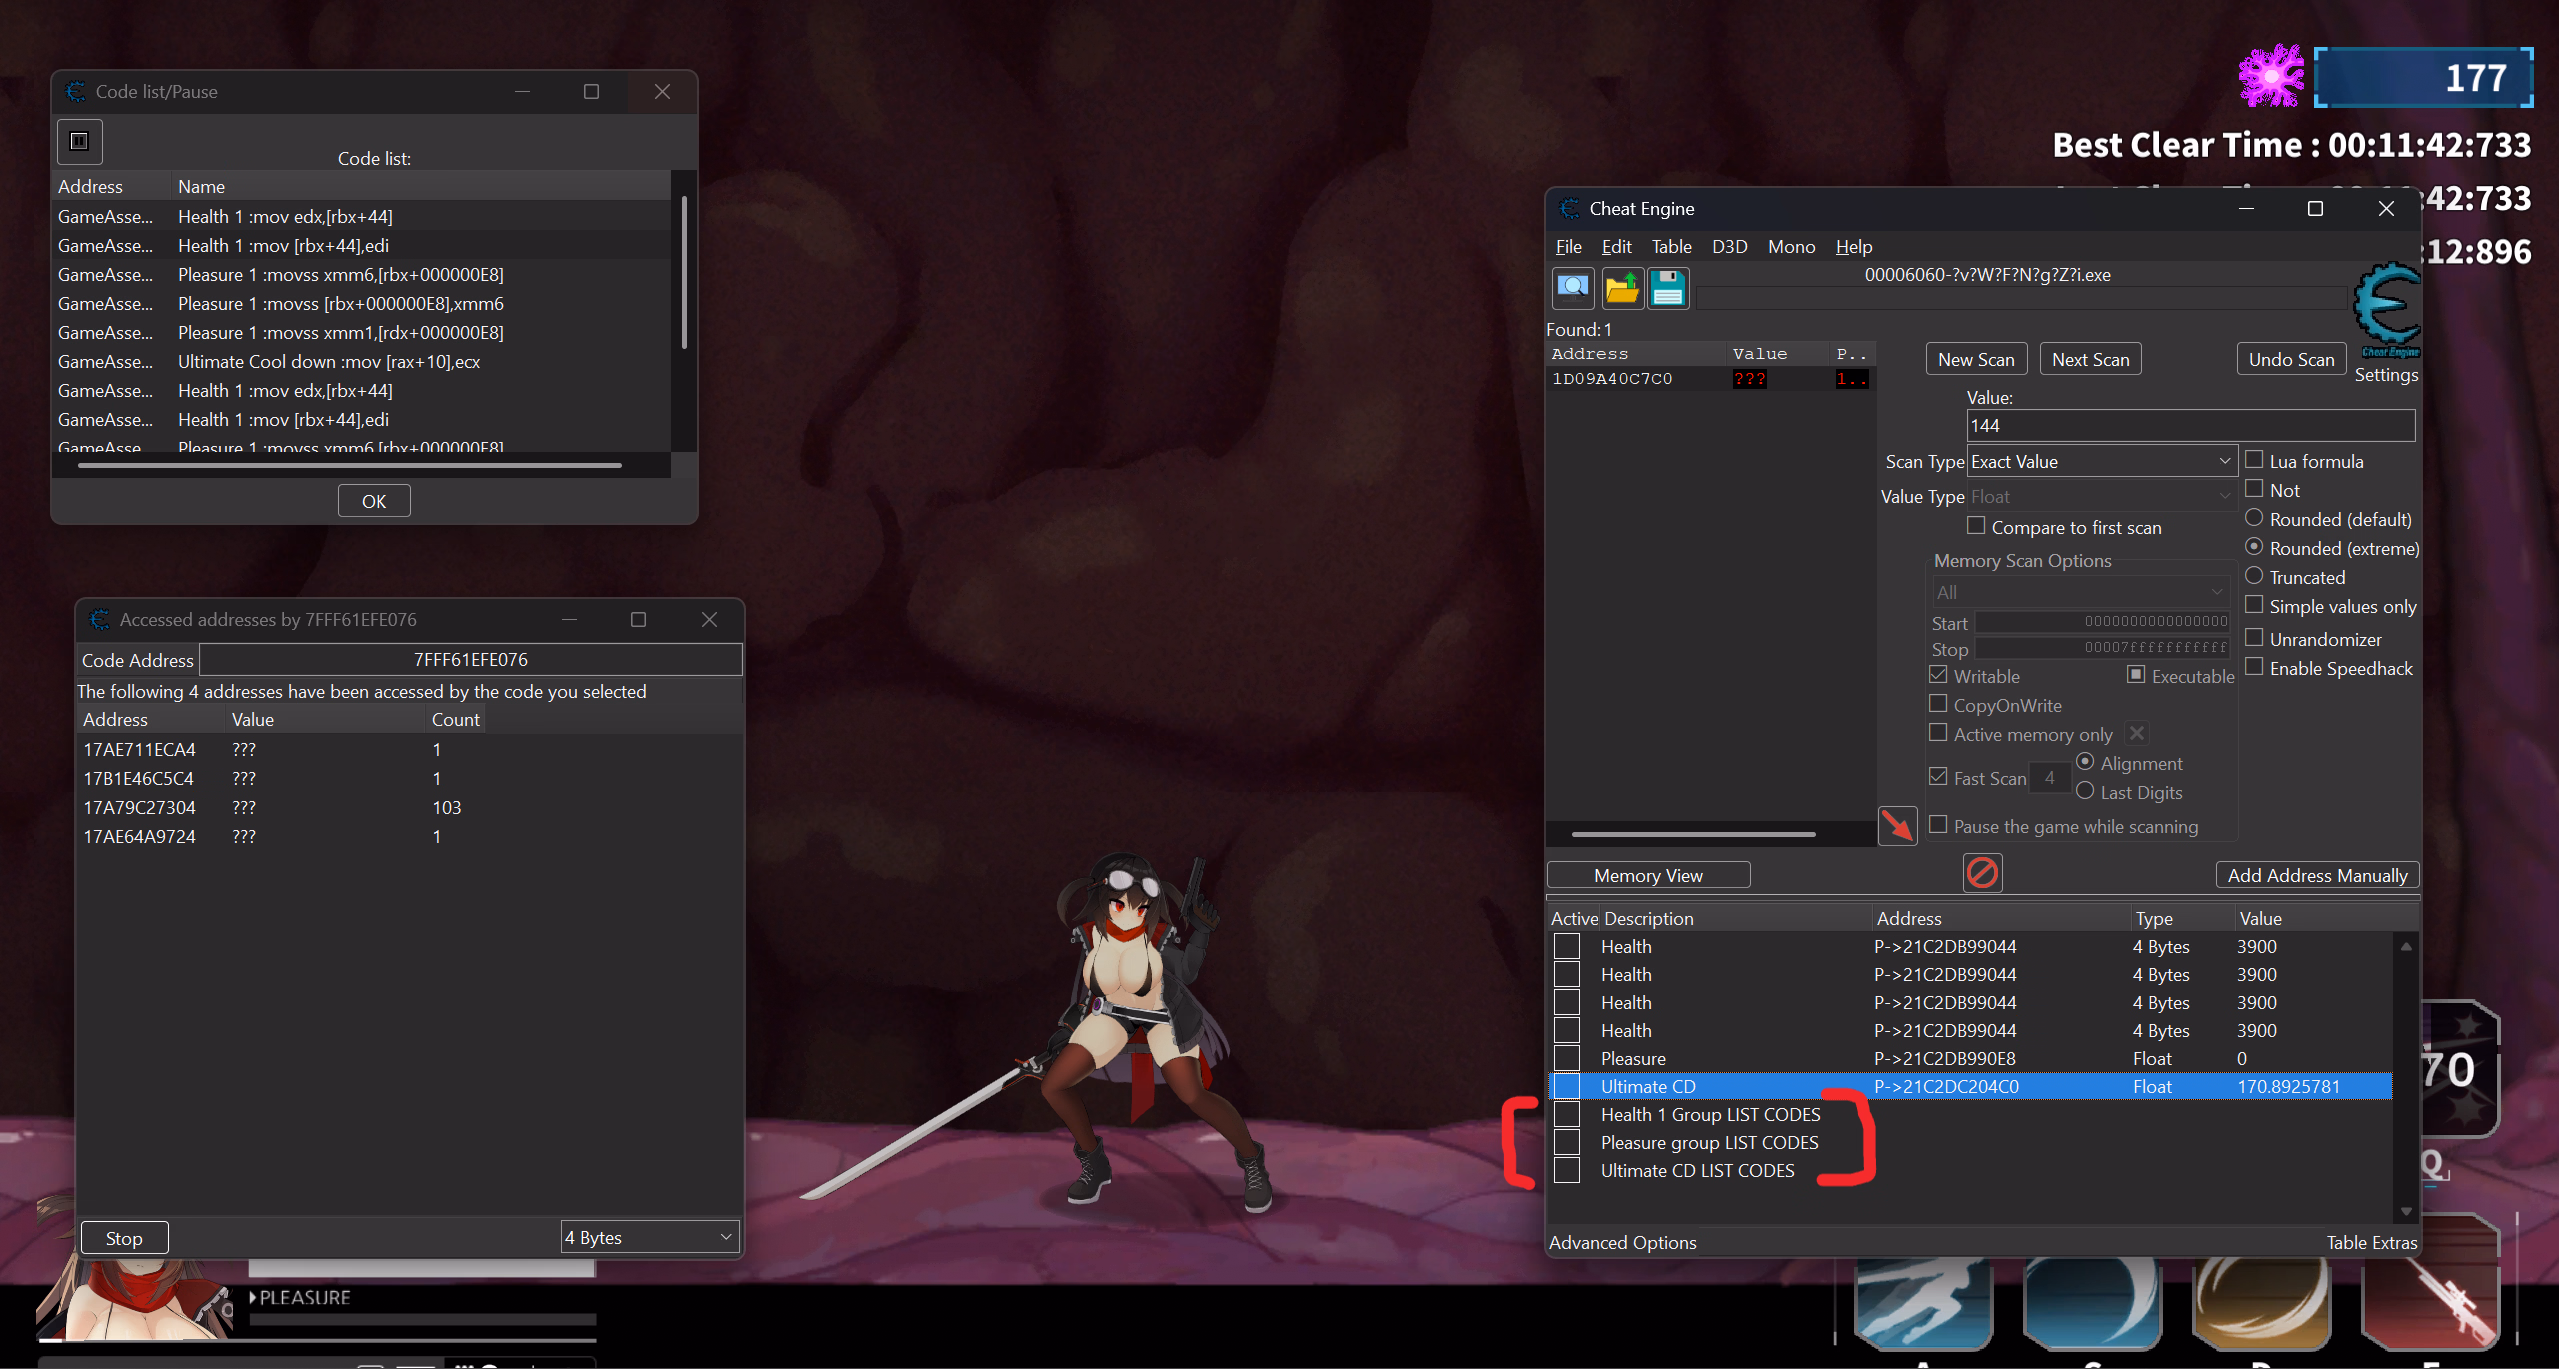Viewport: 2559px width, 1369px height.
Task: Open the 4 Bytes type dropdown
Action: [x=649, y=1237]
